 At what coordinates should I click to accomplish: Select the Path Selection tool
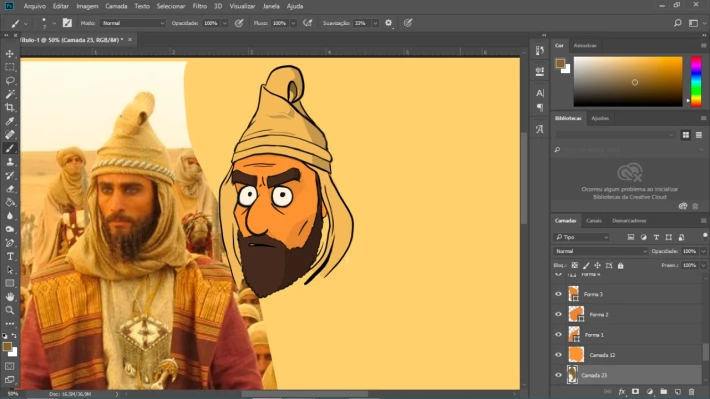pyautogui.click(x=10, y=270)
